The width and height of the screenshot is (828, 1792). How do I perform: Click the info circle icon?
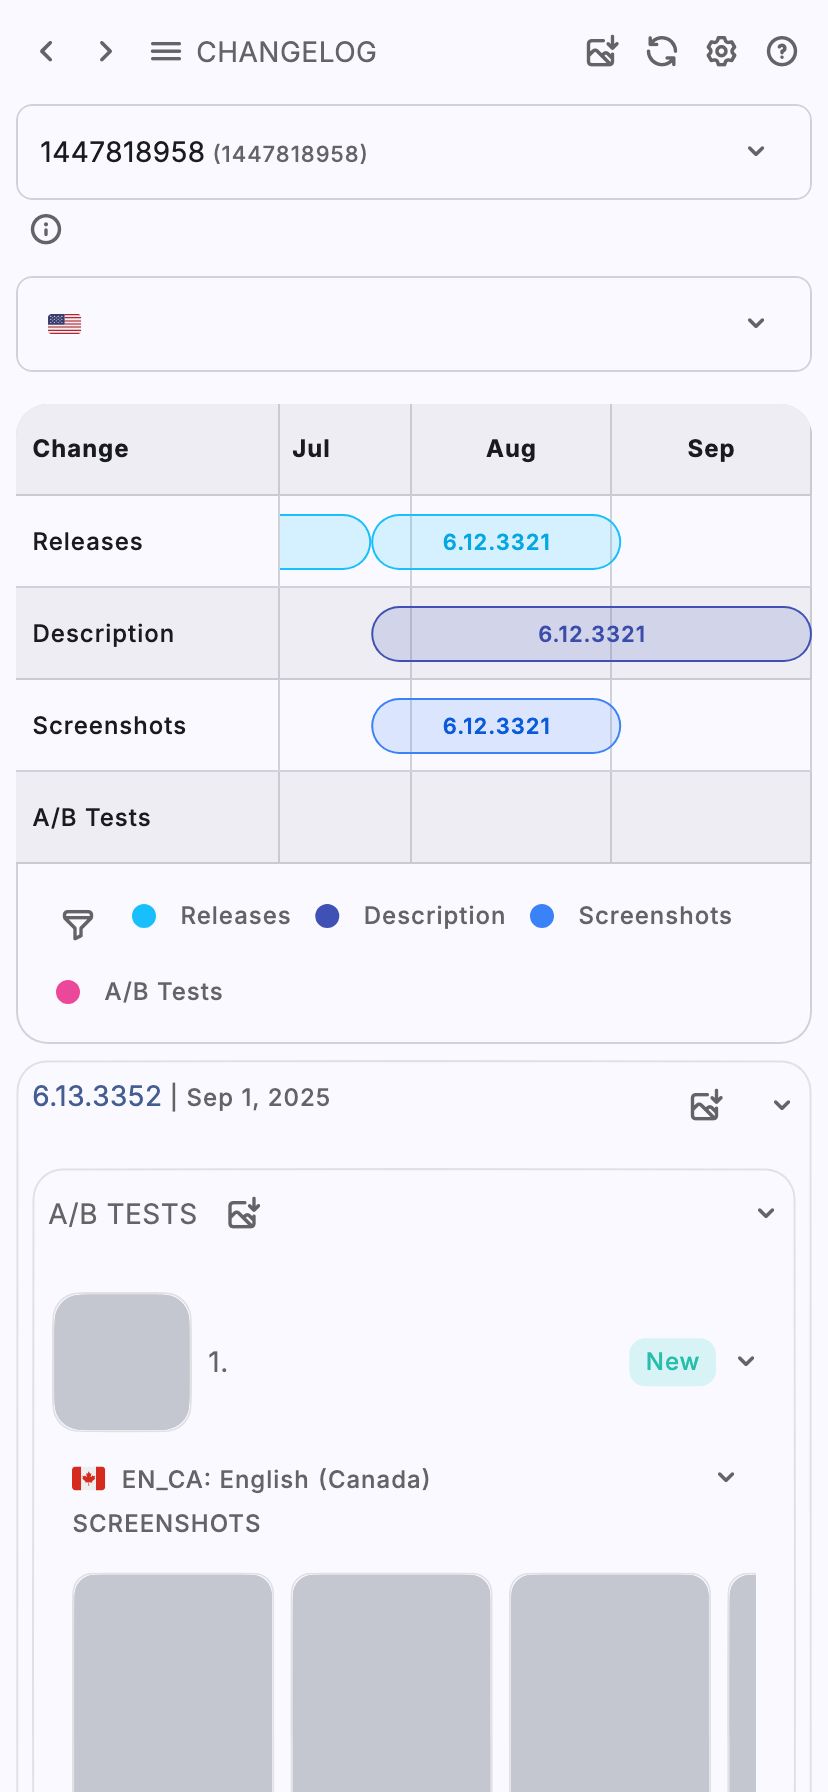tap(46, 230)
